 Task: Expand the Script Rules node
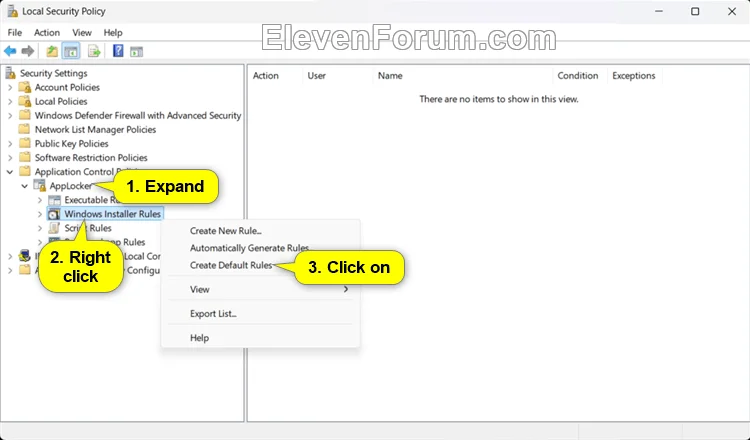(x=40, y=228)
